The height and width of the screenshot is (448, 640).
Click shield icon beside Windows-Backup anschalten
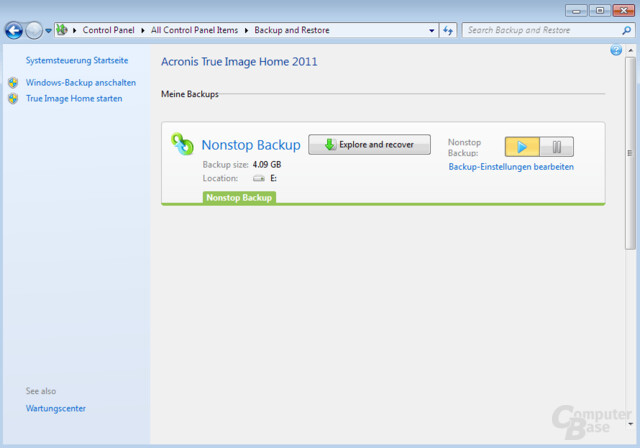[13, 83]
